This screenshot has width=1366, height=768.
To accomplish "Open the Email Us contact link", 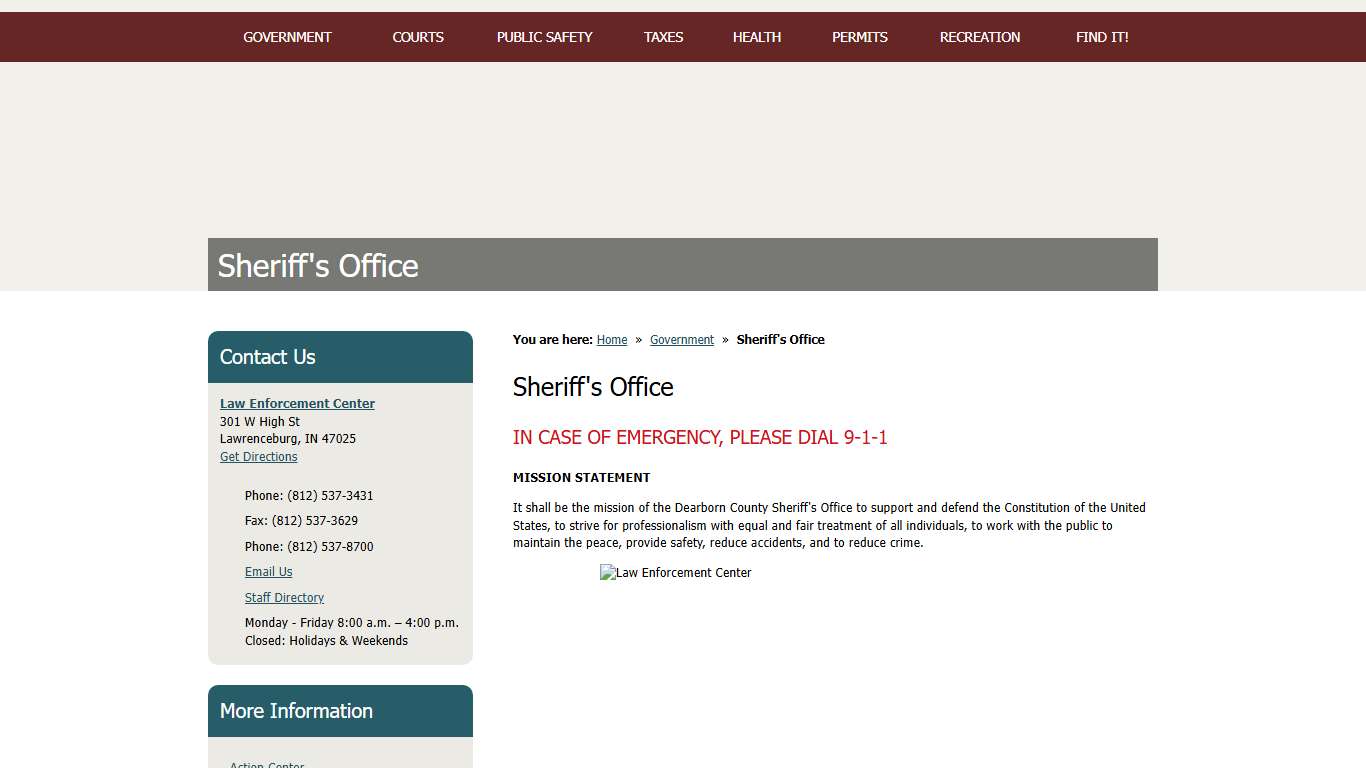I will 268,571.
